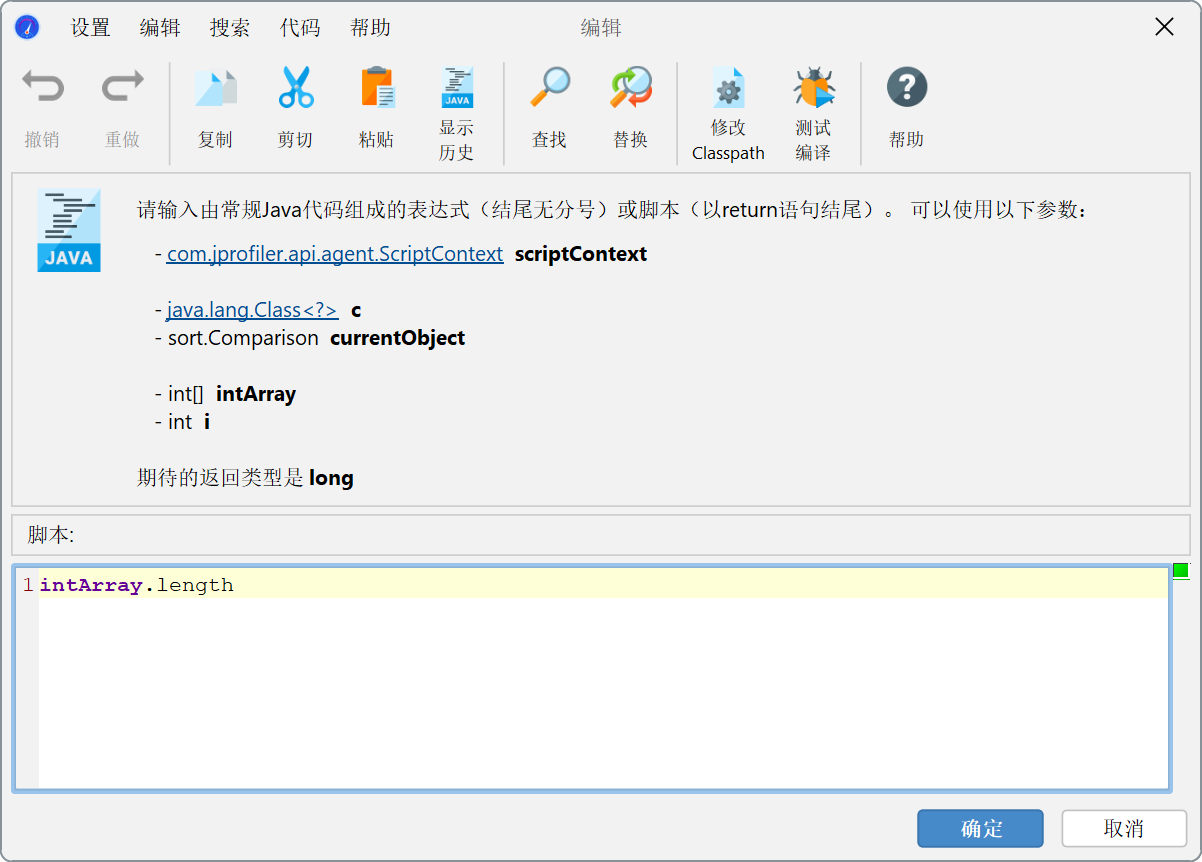Click the 撤销 (undo) toolbar icon

pyautogui.click(x=42, y=88)
